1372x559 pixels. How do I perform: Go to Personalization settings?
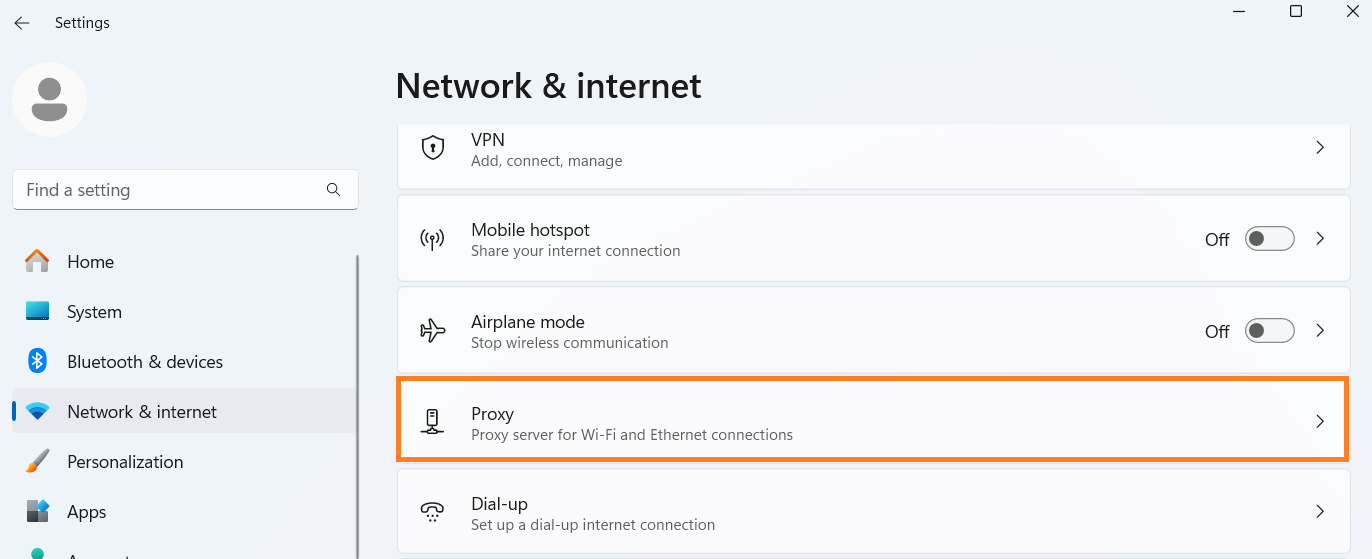(x=124, y=462)
